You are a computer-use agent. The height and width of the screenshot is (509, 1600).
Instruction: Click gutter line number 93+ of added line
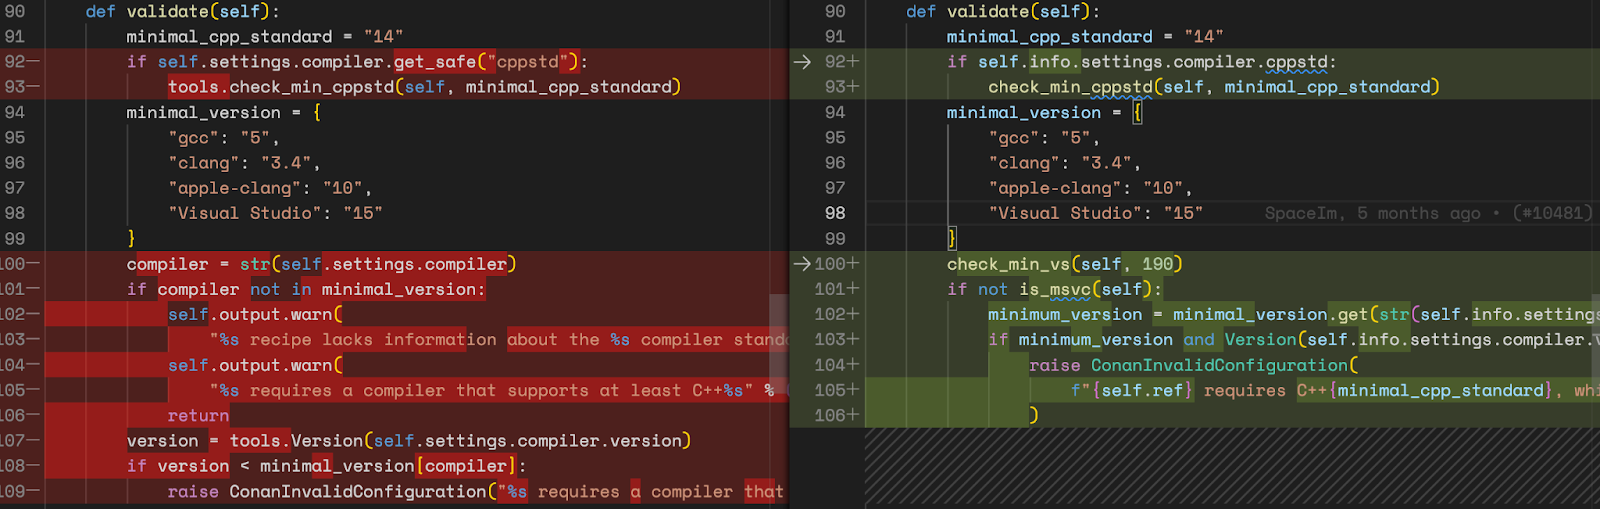tap(842, 87)
